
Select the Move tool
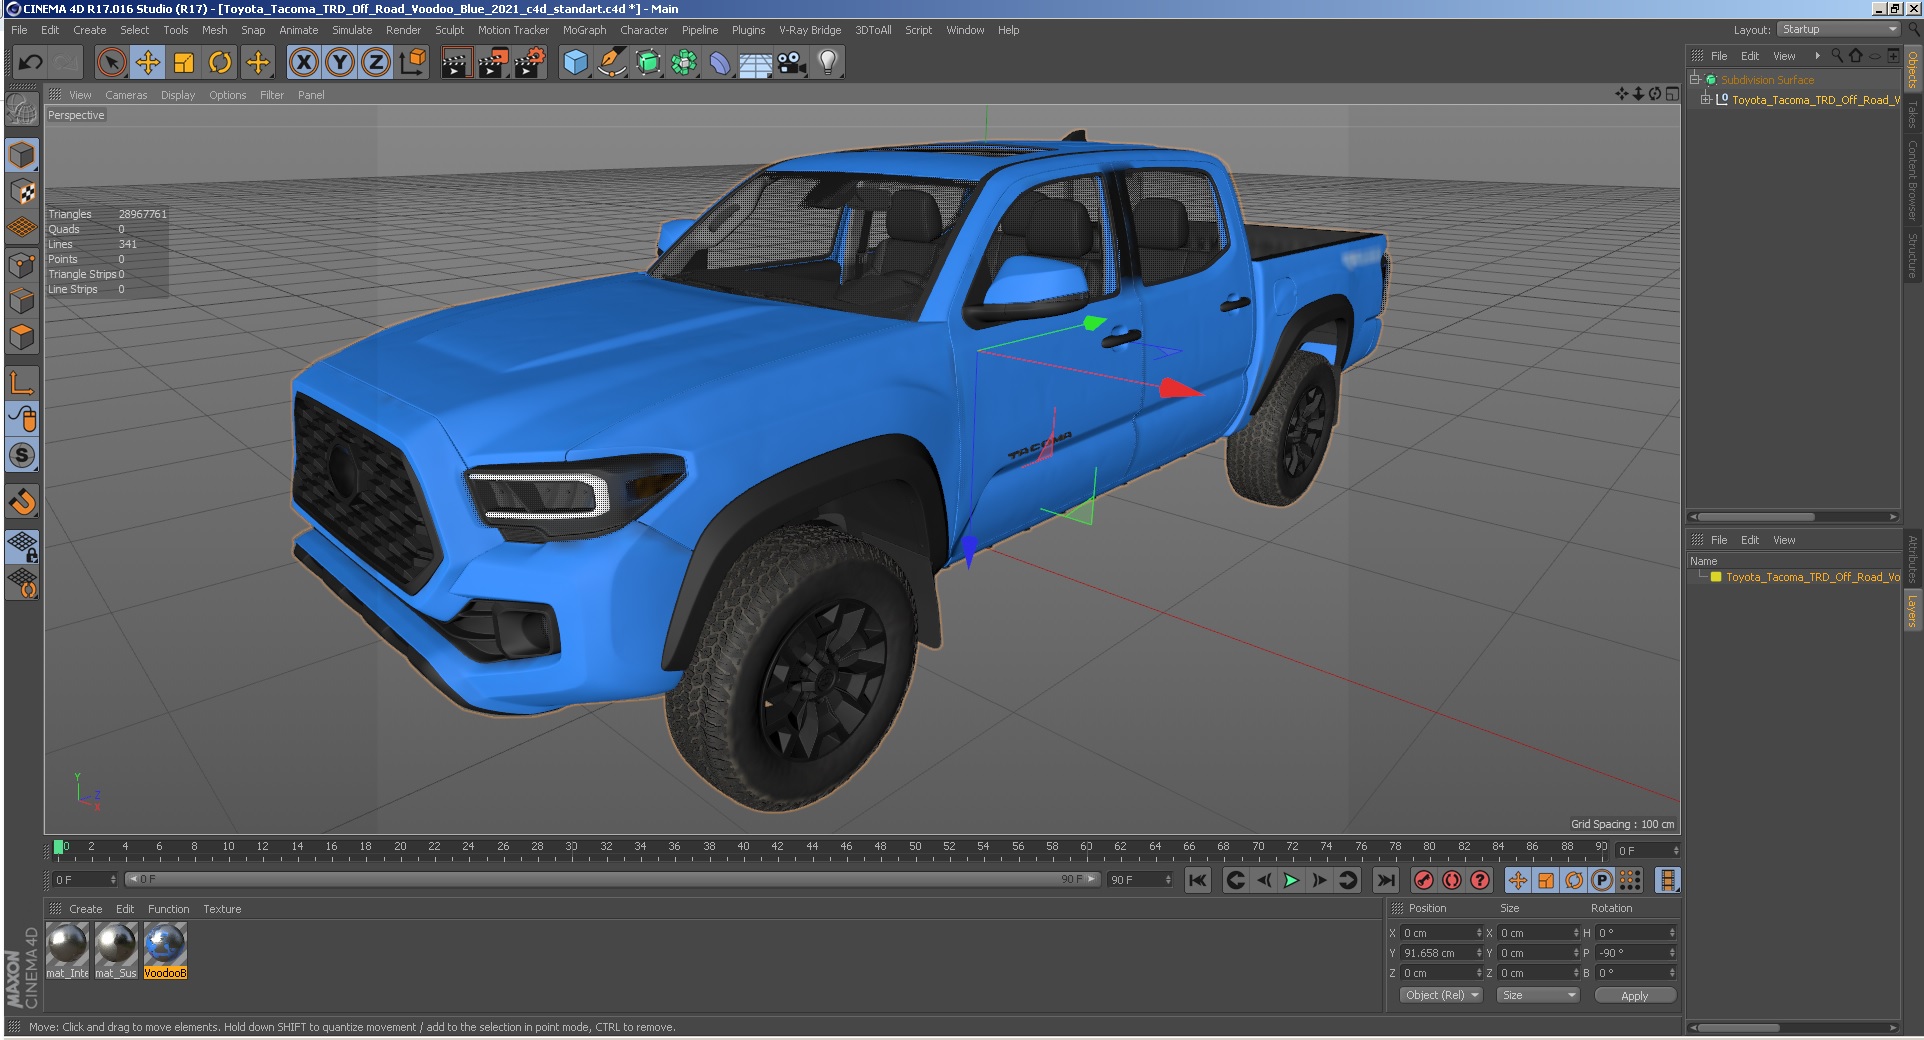coord(148,62)
